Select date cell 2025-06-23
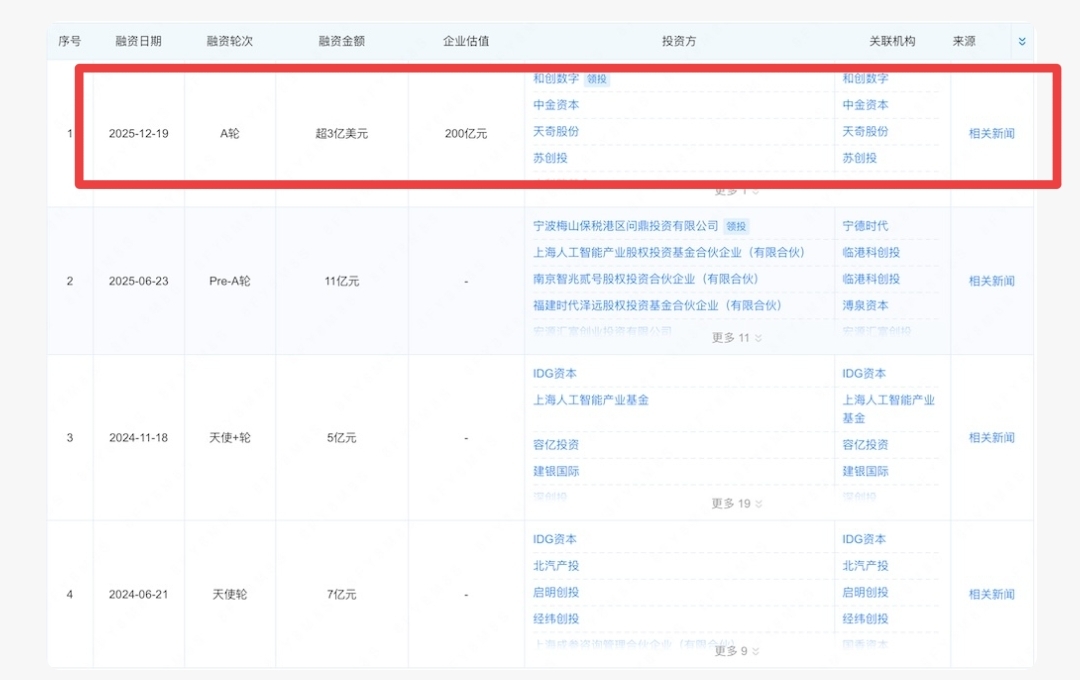This screenshot has height=680, width=1080. click(x=138, y=281)
